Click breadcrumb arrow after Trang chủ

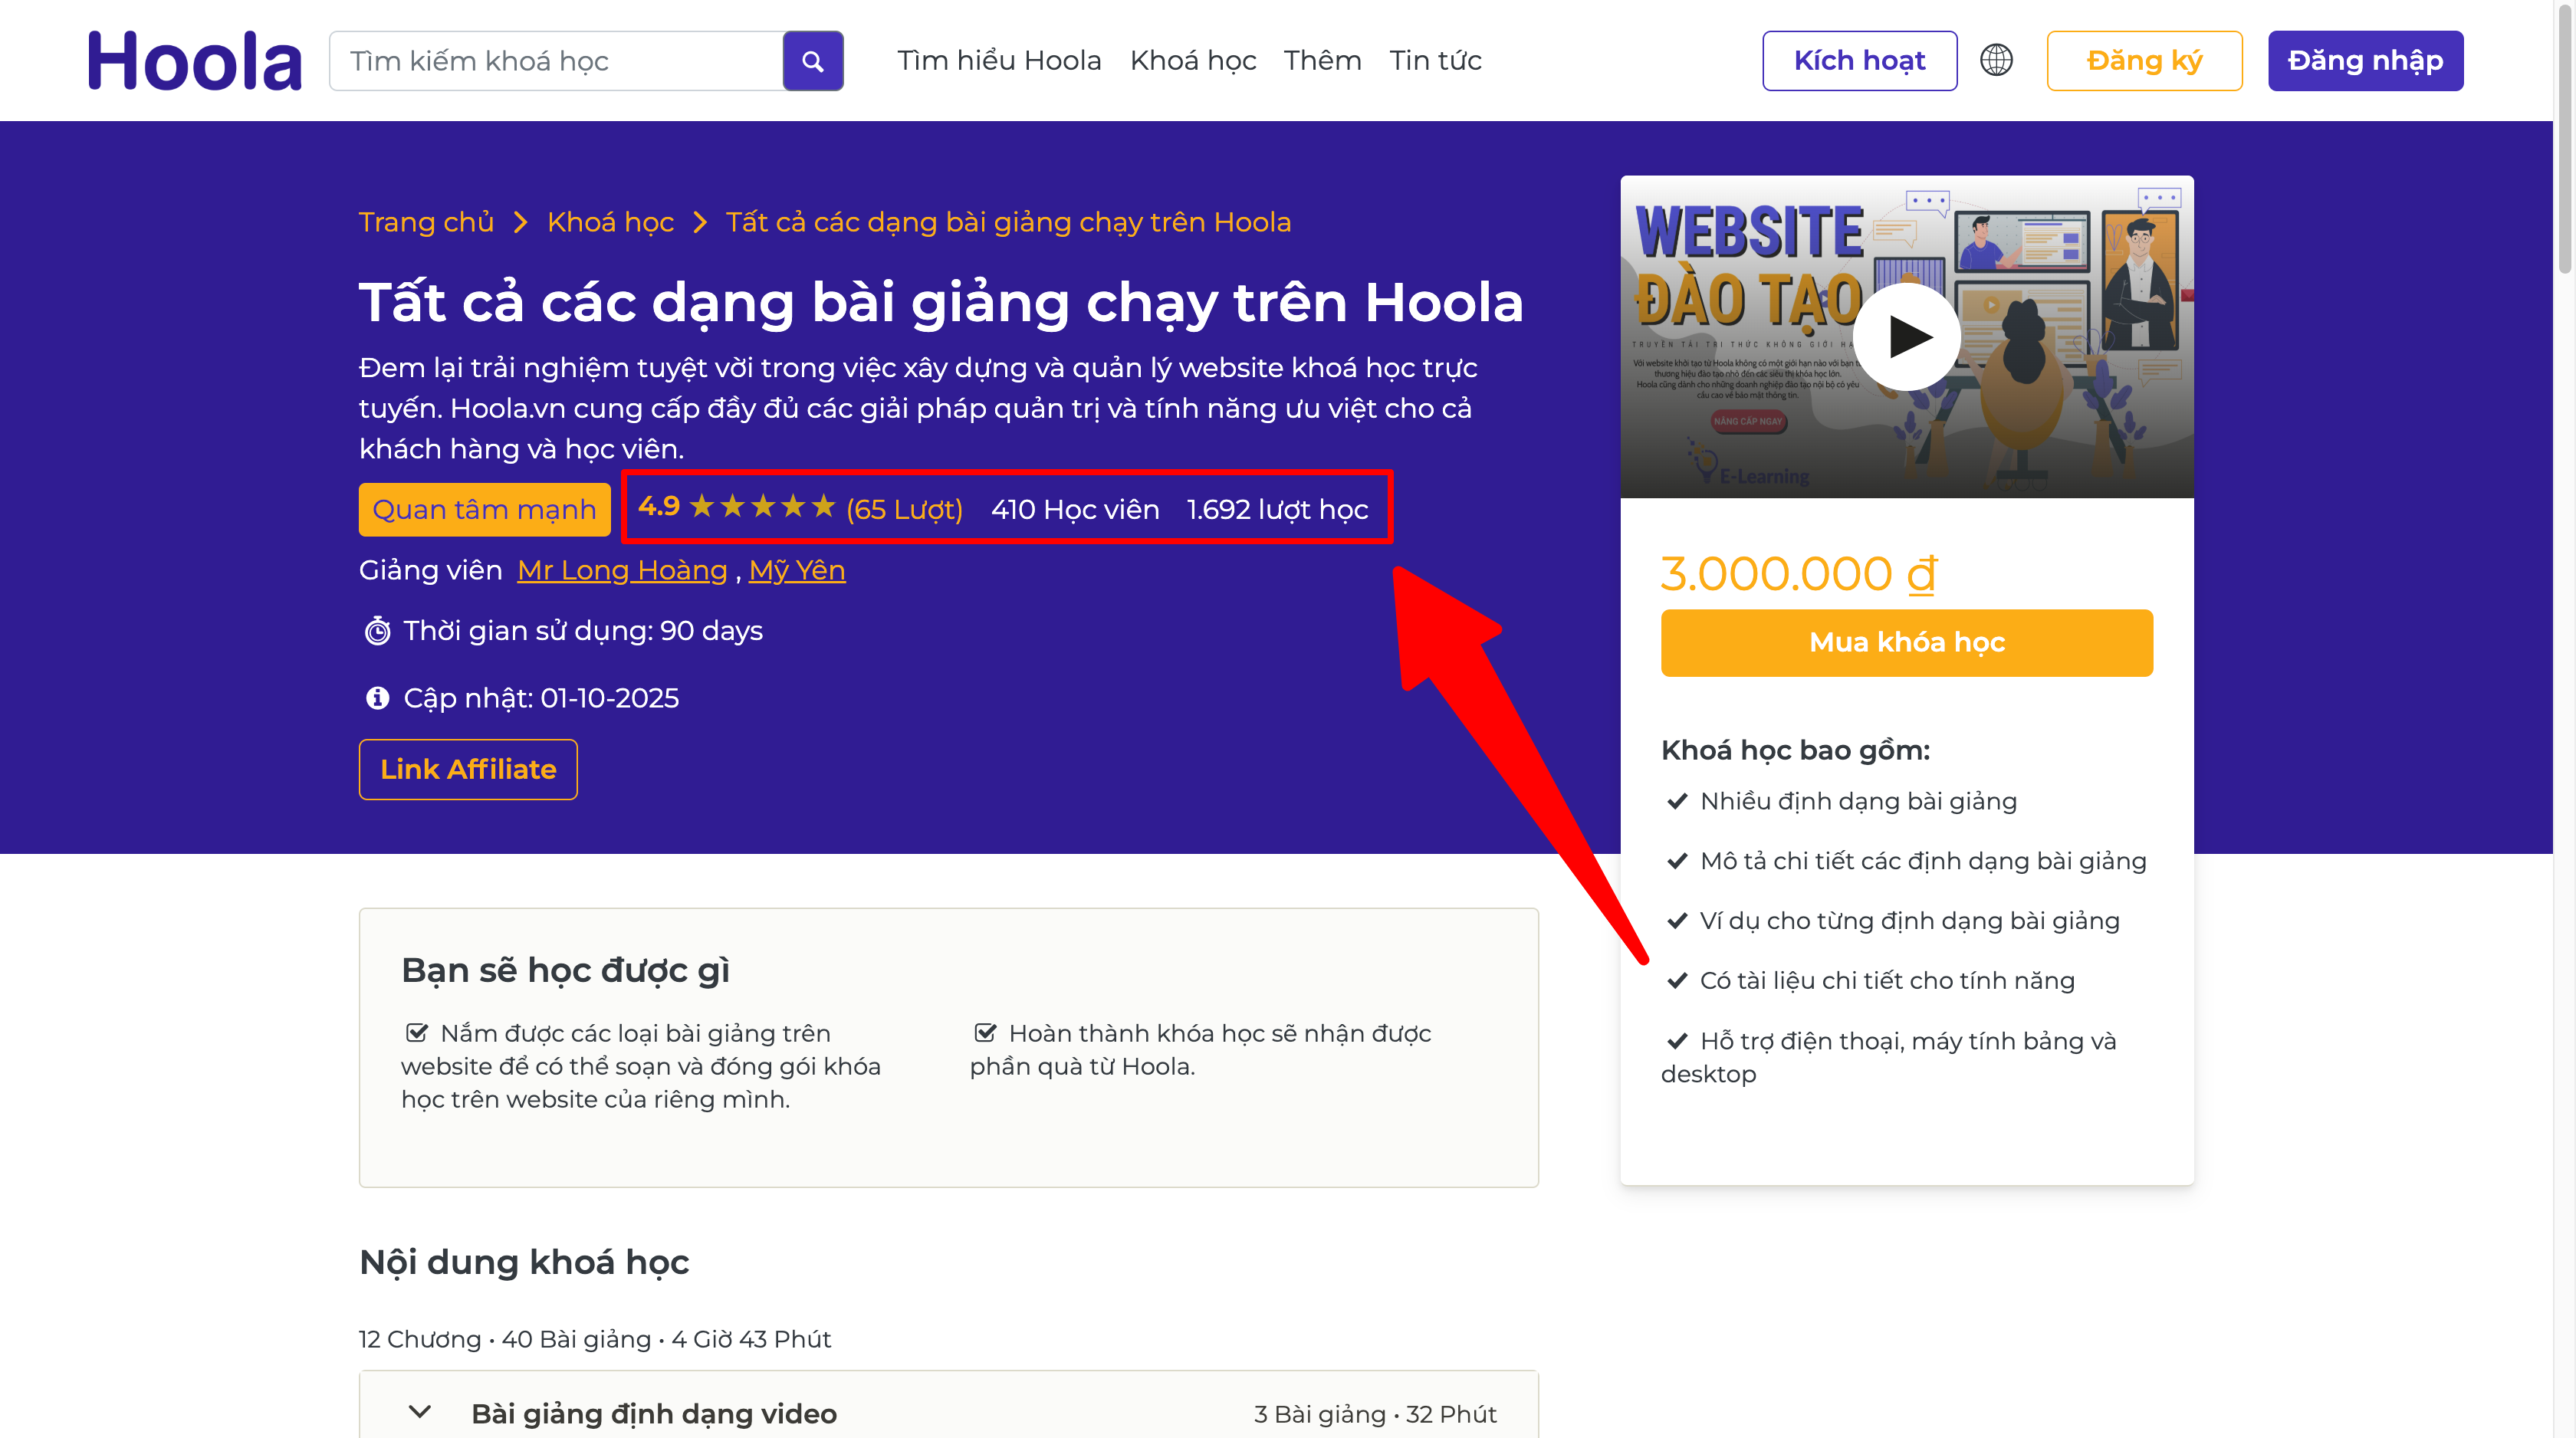coord(520,222)
